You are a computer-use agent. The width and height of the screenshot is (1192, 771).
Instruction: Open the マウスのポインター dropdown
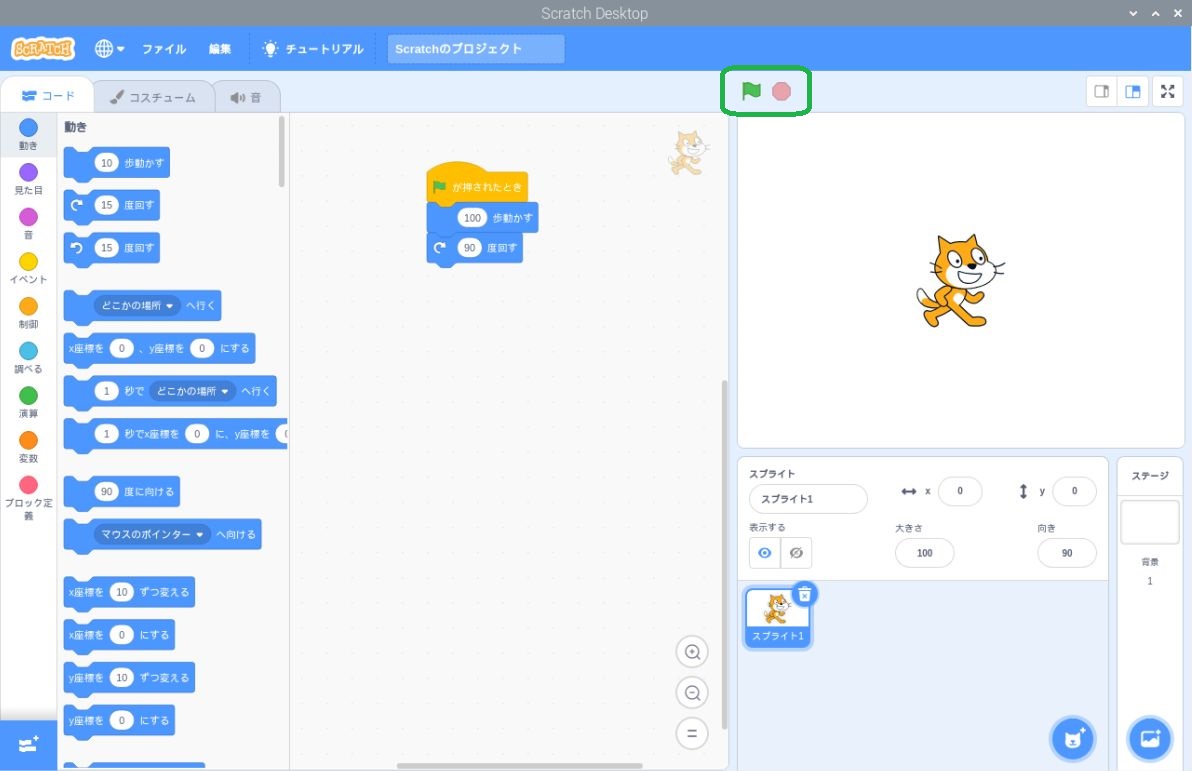[x=152, y=535]
